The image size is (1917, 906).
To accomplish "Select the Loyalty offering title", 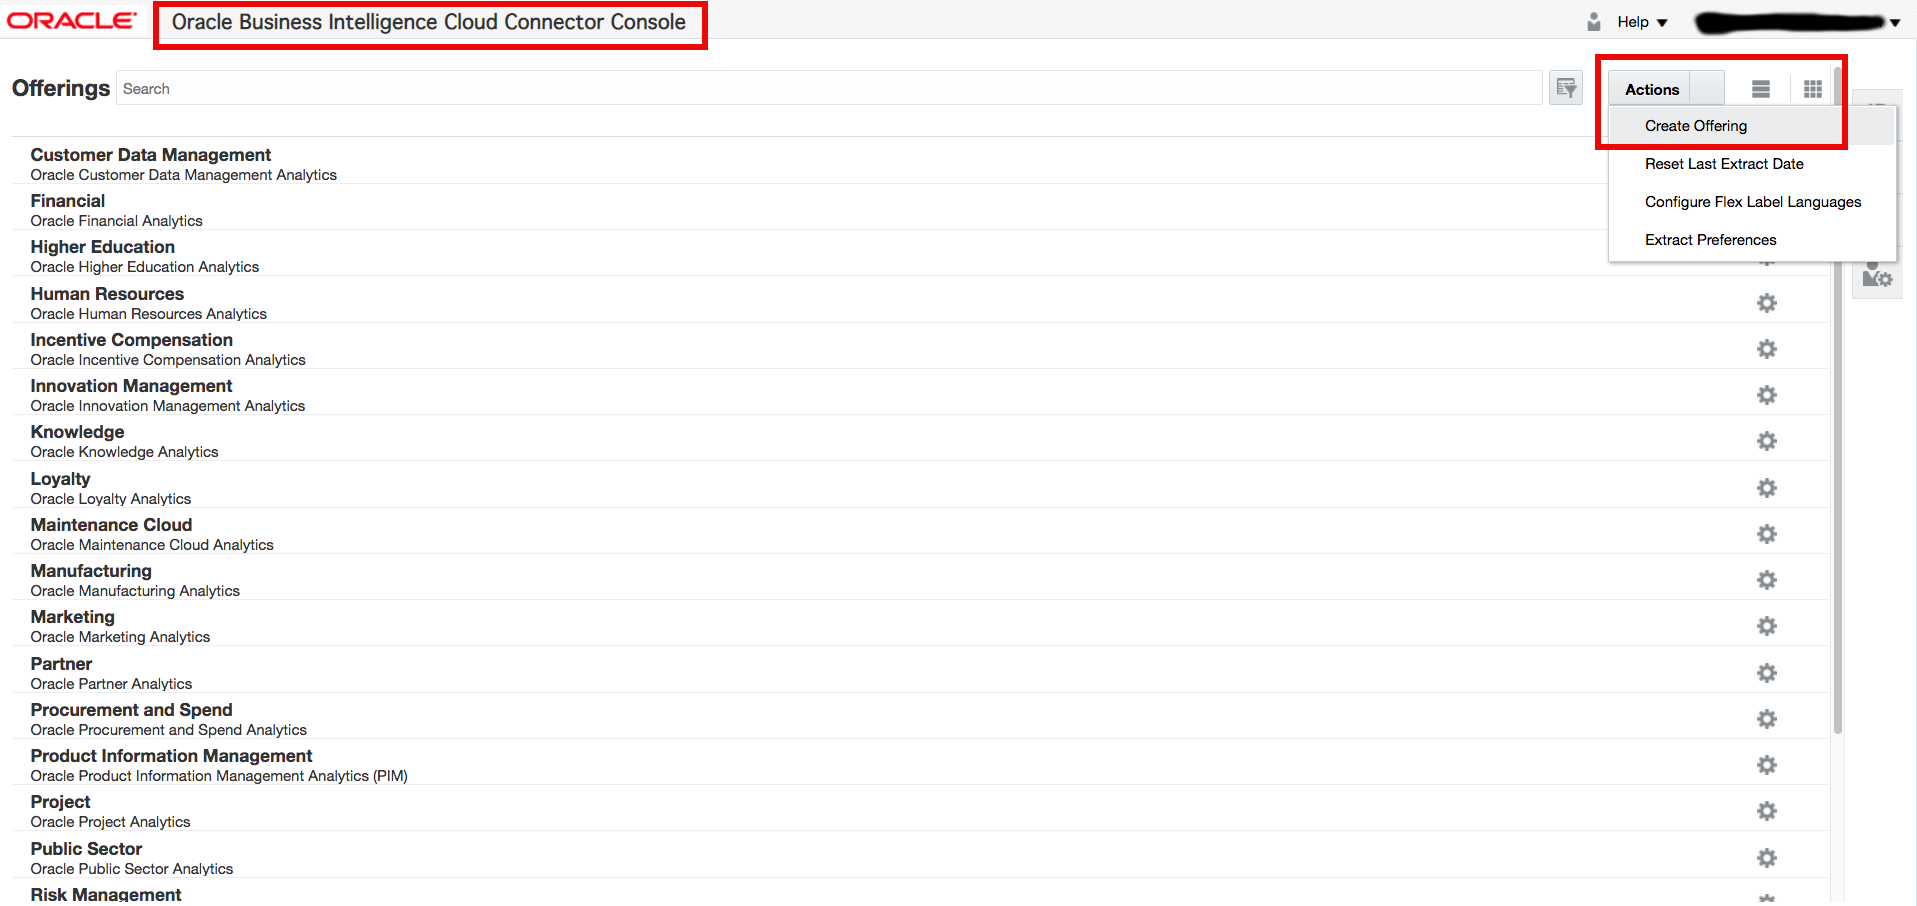I will tap(60, 479).
